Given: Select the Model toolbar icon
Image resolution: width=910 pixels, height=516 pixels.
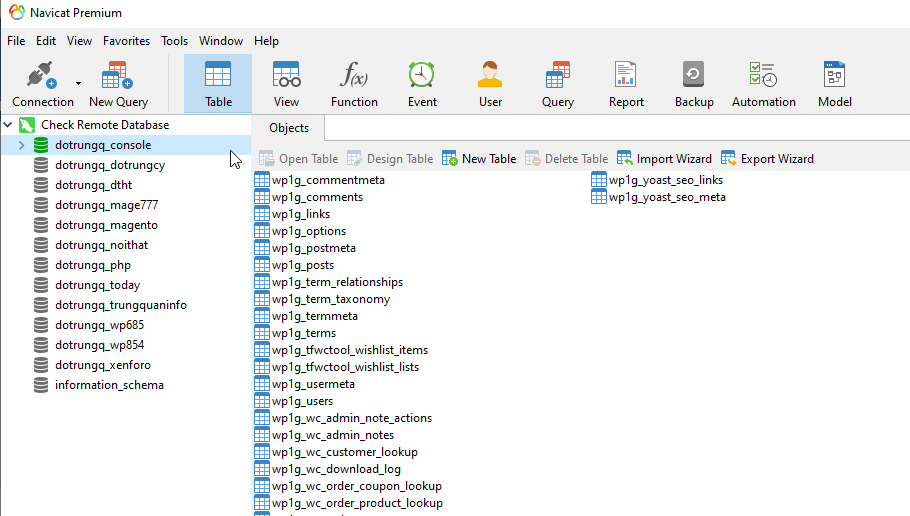Looking at the screenshot, I should [834, 76].
